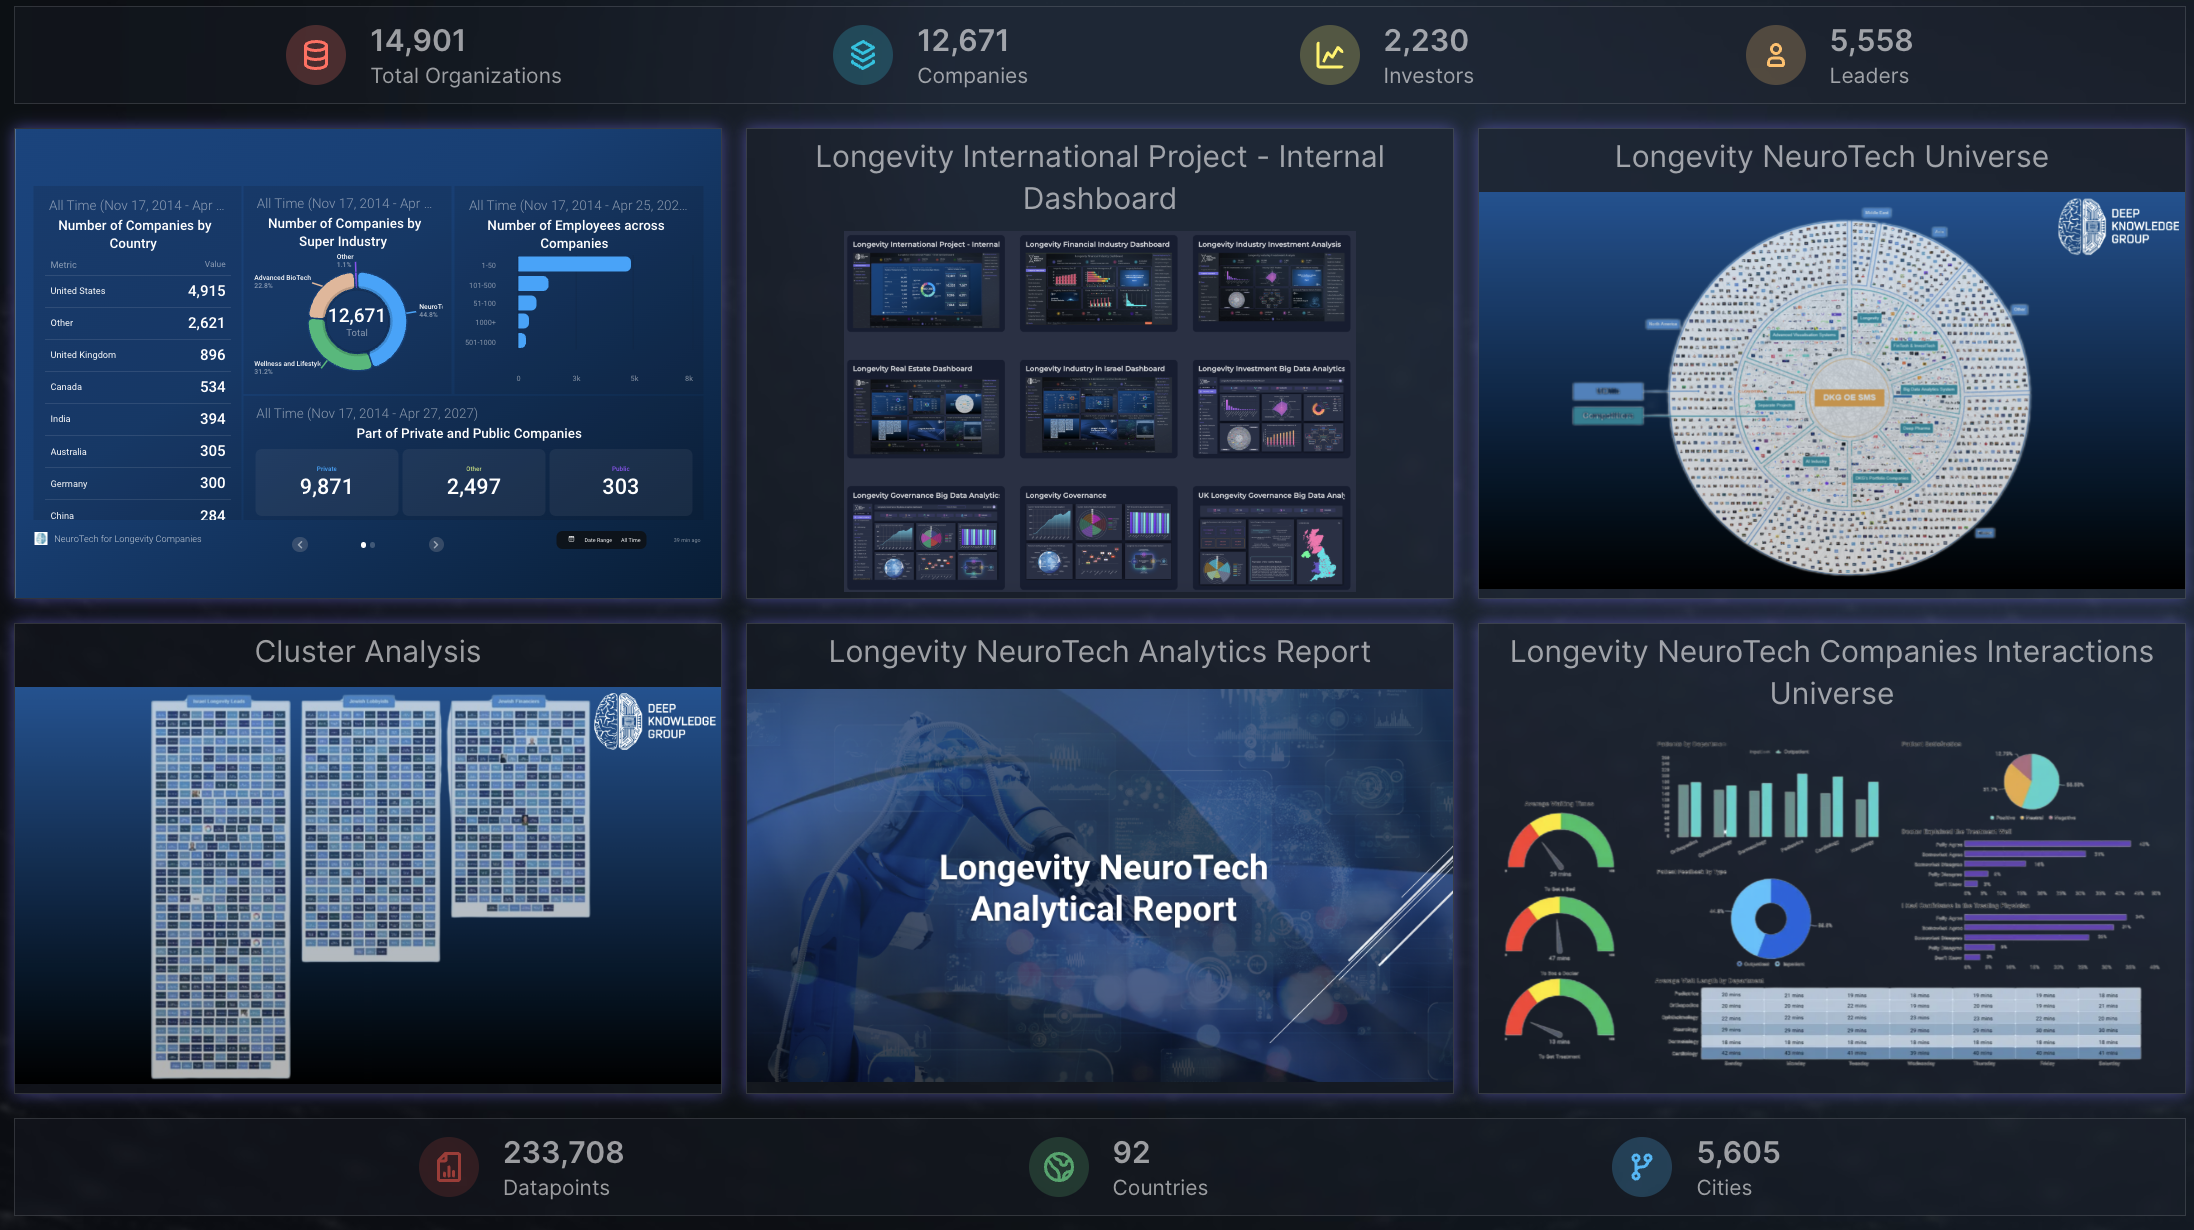Advance carousel with right arrow button
Viewport: 2194px width, 1230px height.
(x=436, y=544)
